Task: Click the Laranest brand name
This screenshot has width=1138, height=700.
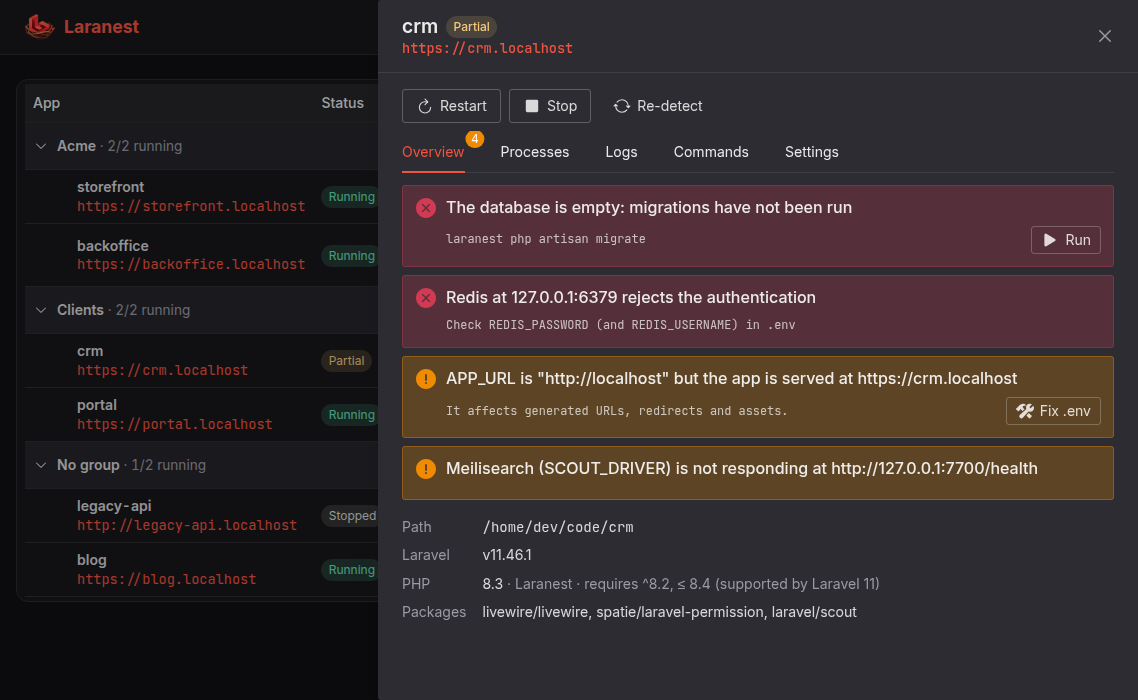Action: (102, 27)
